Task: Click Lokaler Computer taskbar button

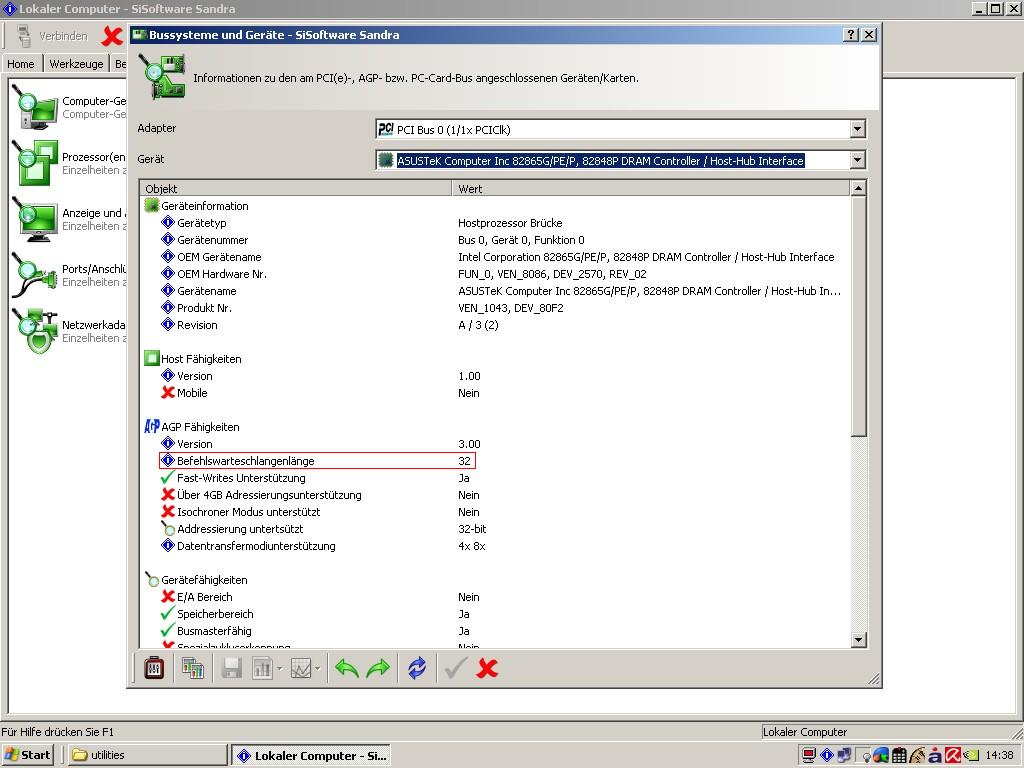Action: point(311,755)
